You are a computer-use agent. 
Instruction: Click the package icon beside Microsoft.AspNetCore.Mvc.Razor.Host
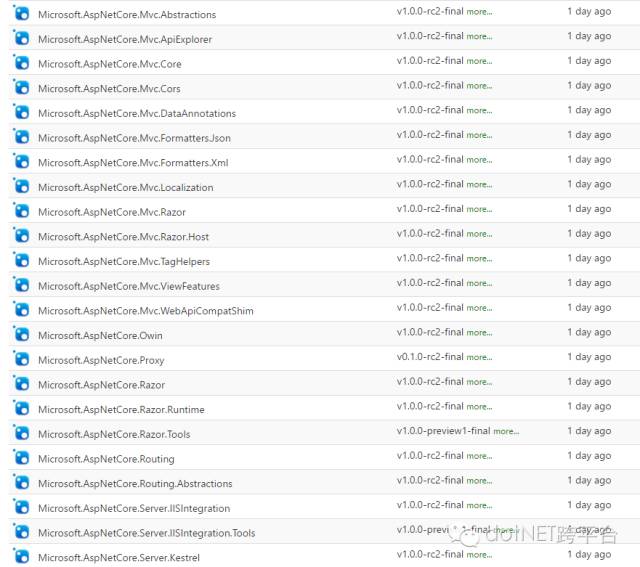click(21, 236)
